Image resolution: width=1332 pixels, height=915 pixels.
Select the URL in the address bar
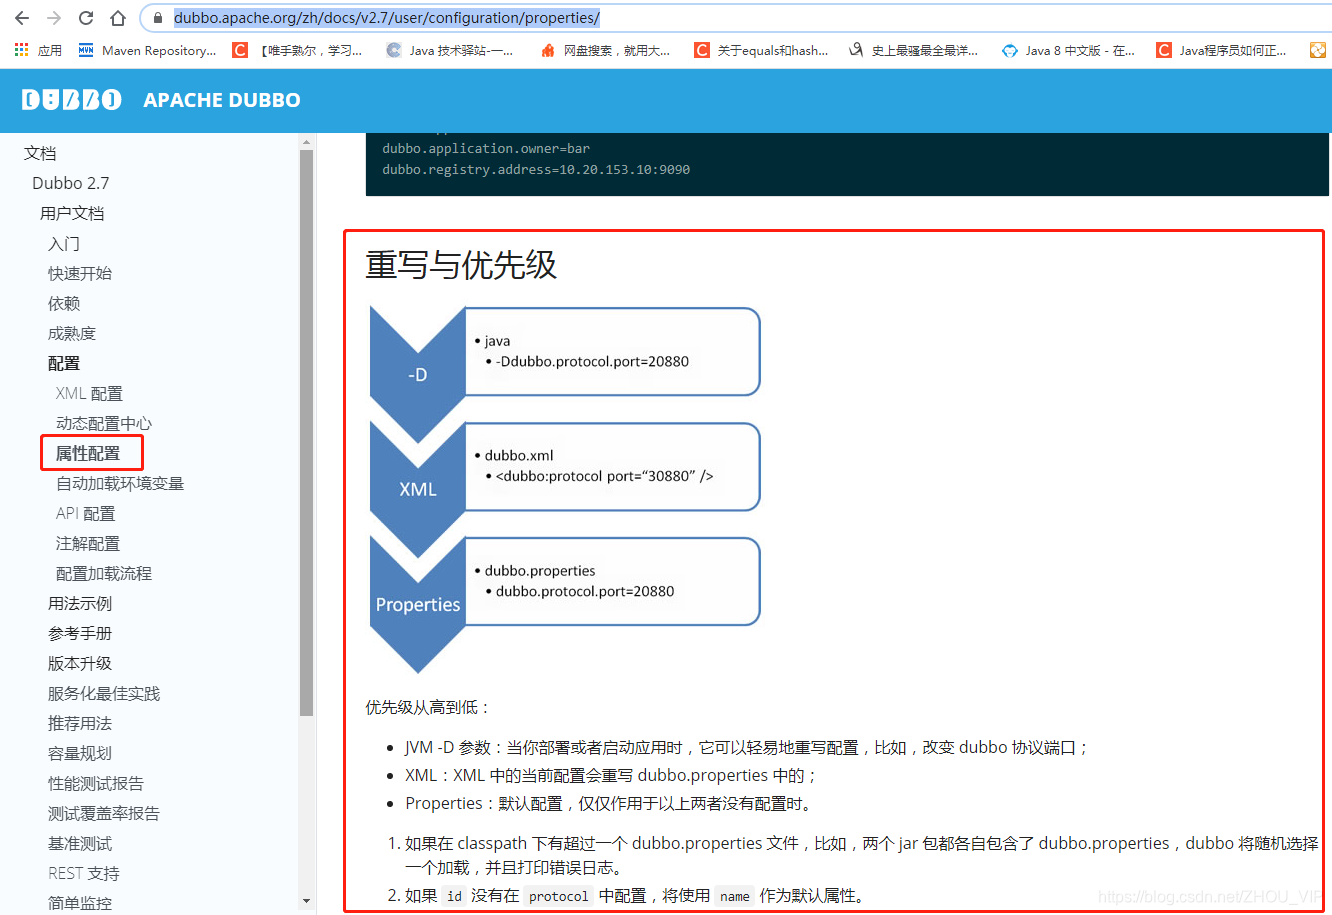(x=387, y=18)
